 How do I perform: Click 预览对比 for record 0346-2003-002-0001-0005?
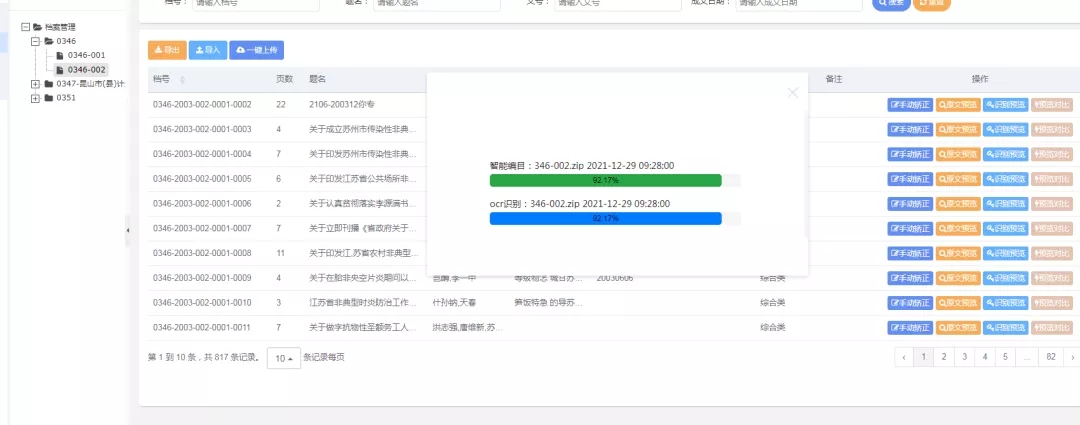pyautogui.click(x=1050, y=179)
